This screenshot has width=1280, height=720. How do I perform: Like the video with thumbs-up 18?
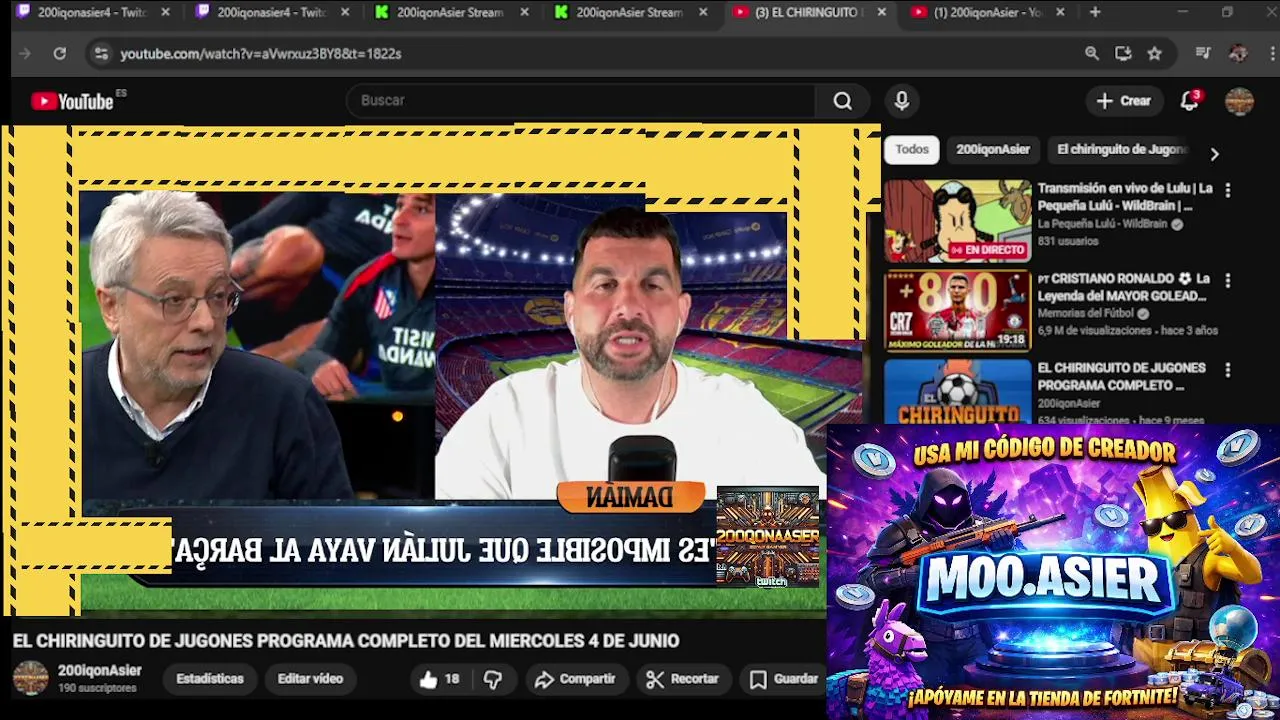439,679
